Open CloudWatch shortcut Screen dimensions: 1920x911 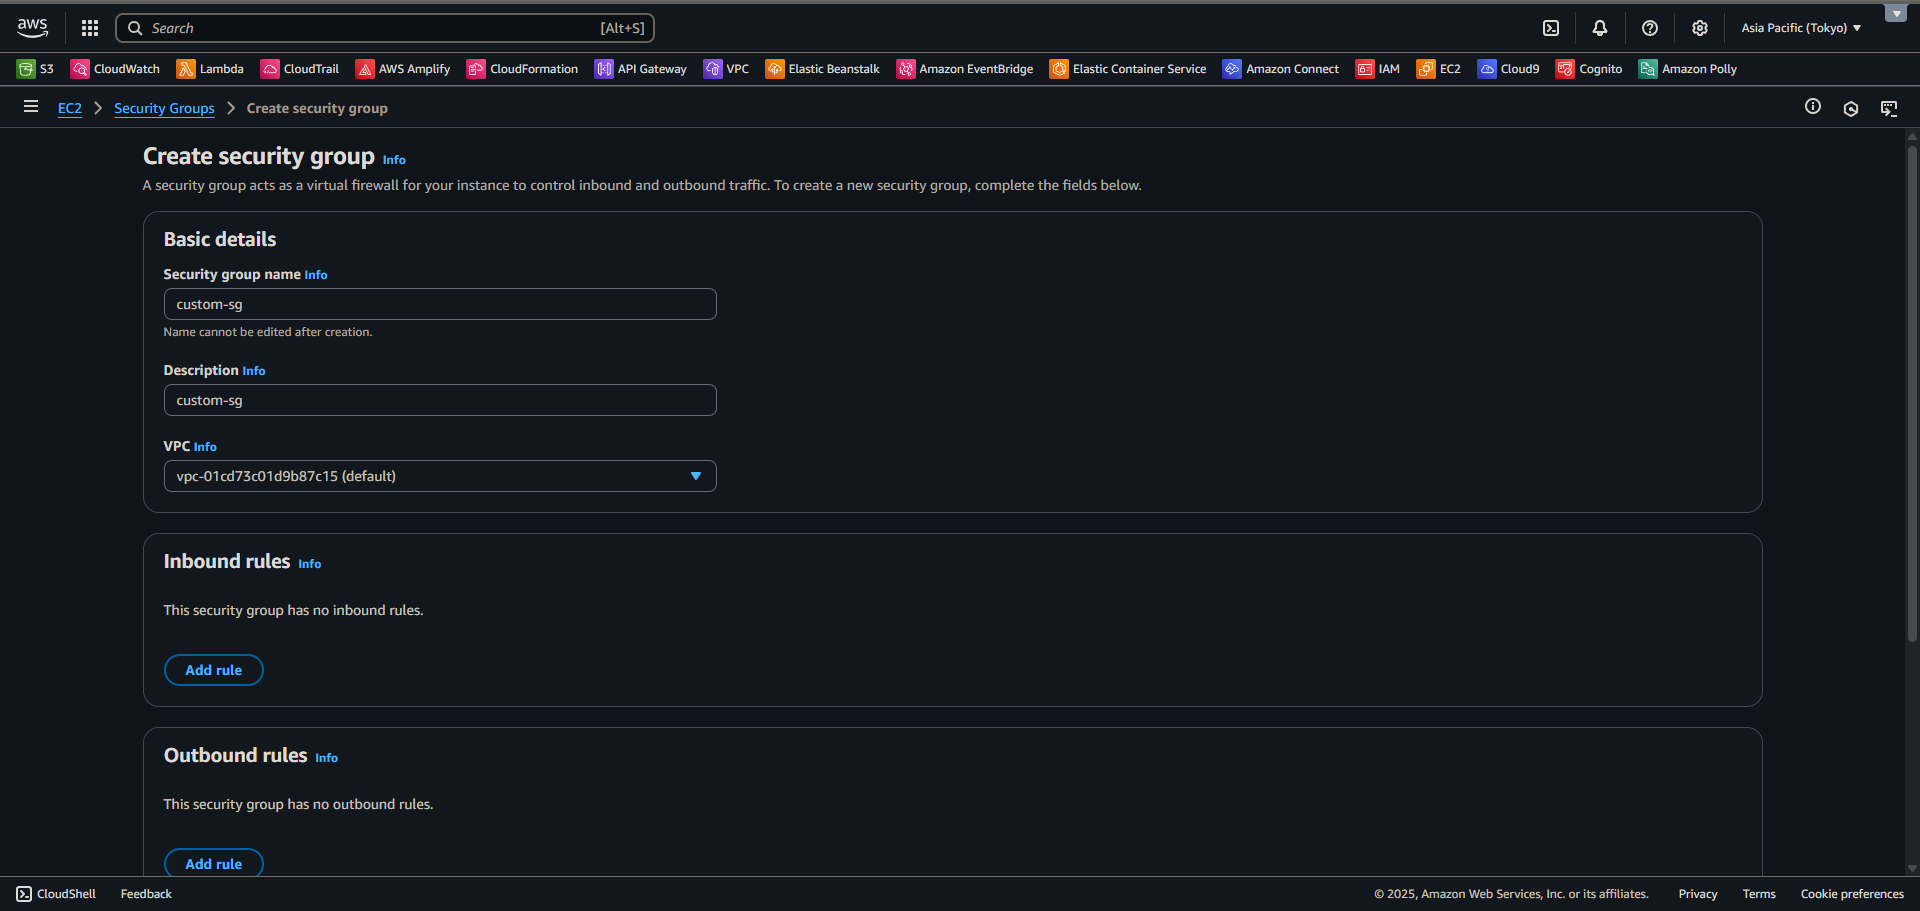115,69
